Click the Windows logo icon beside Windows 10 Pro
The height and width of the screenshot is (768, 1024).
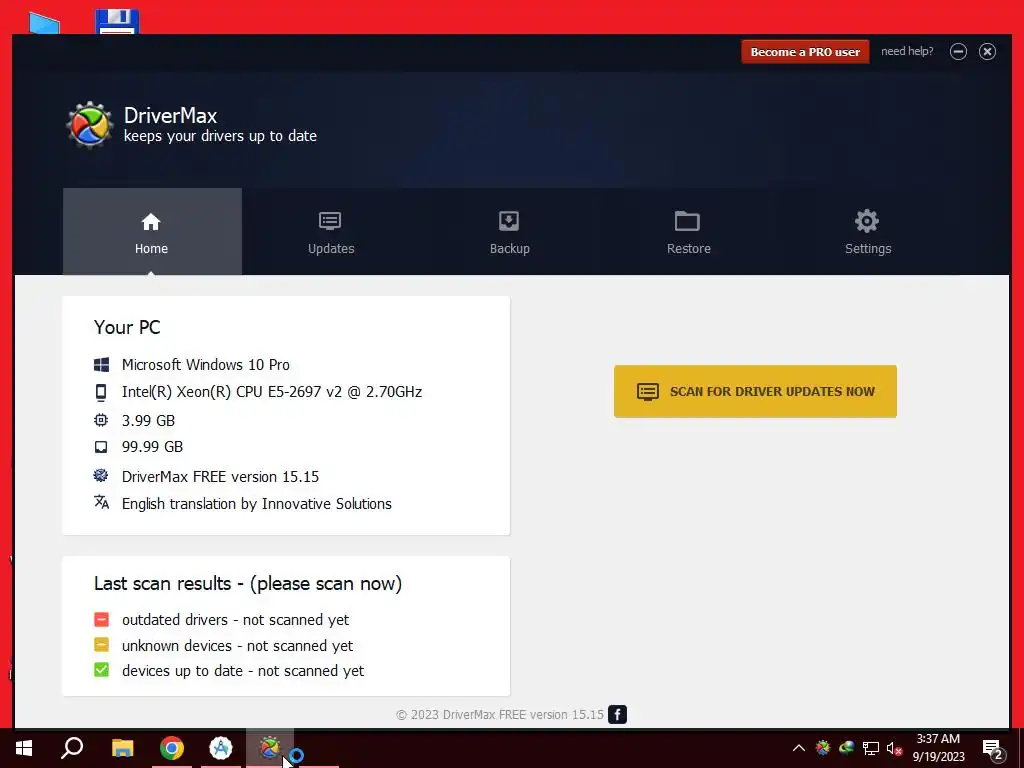click(x=101, y=364)
